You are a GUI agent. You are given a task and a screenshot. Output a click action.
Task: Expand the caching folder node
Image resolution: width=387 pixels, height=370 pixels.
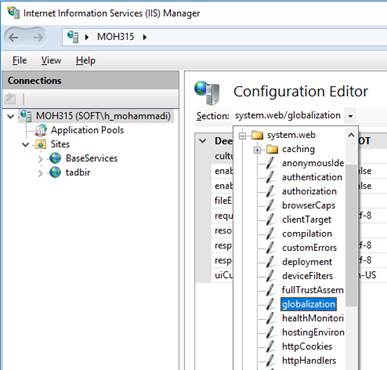pos(257,150)
